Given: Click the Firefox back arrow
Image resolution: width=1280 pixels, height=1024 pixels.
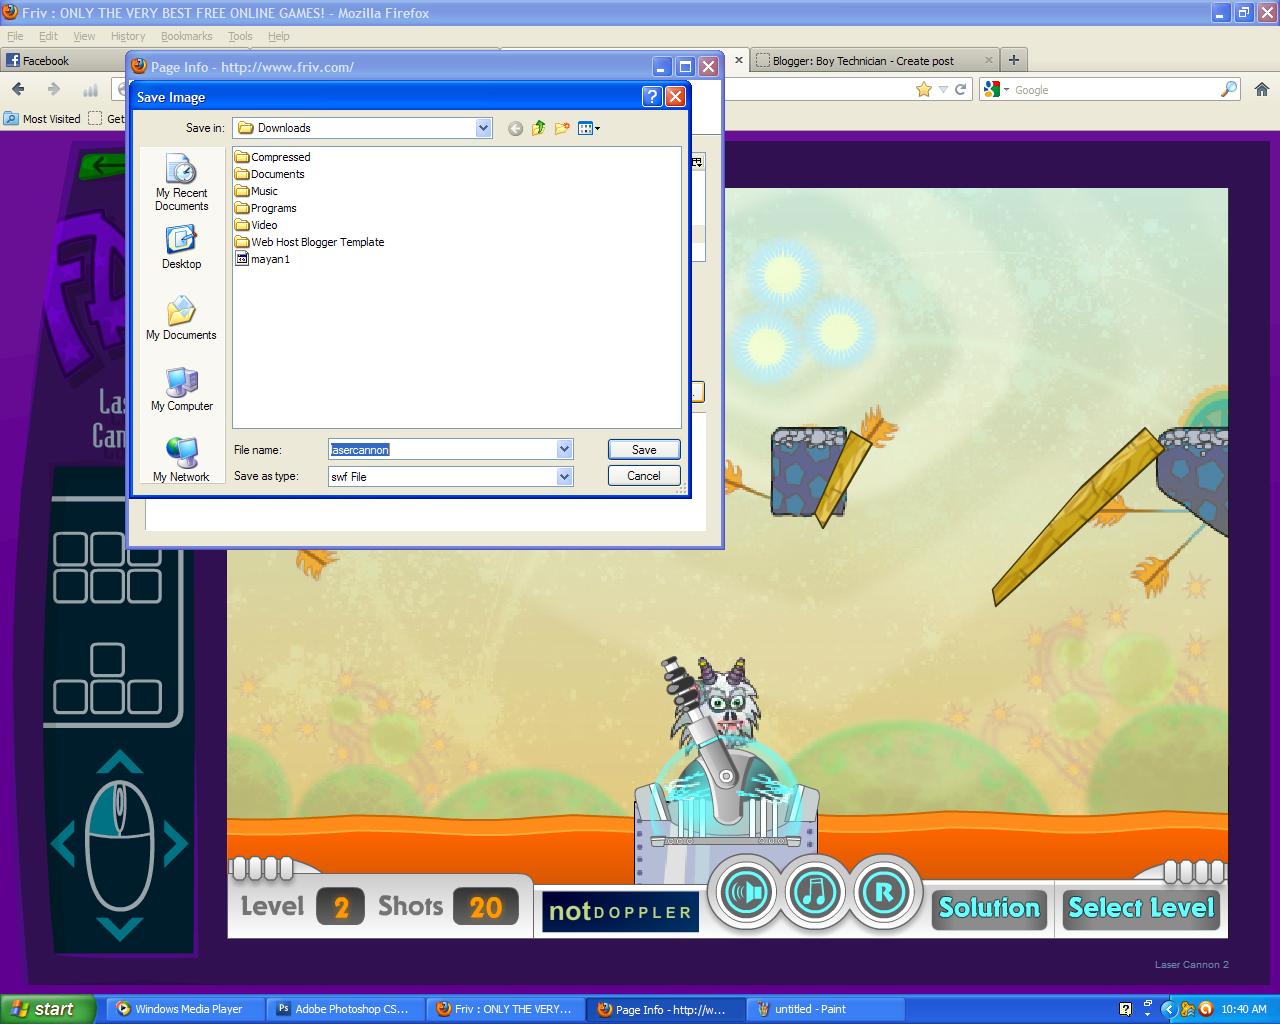Looking at the screenshot, I should click(18, 89).
